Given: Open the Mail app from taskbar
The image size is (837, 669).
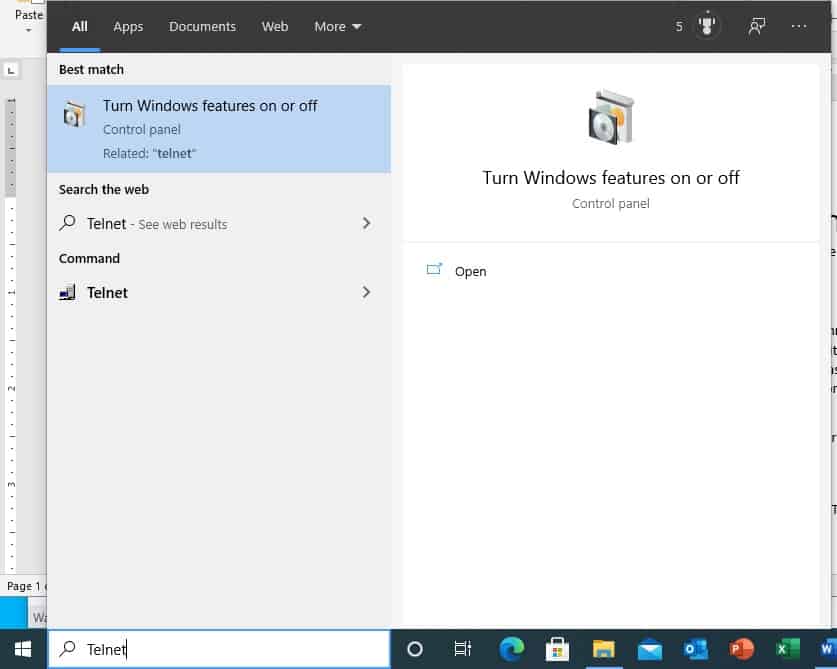Looking at the screenshot, I should tap(650, 650).
